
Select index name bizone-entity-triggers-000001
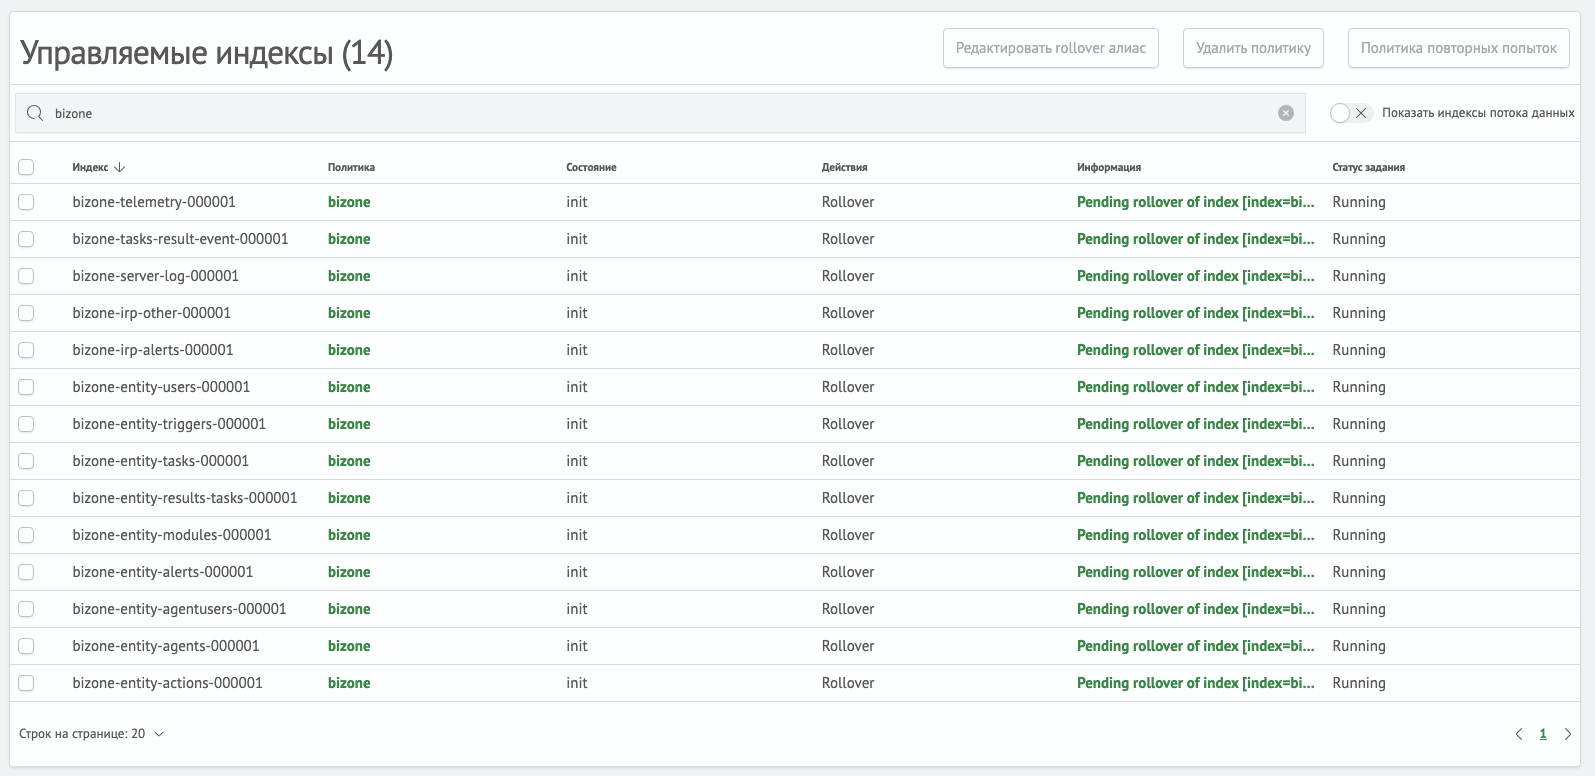(169, 424)
